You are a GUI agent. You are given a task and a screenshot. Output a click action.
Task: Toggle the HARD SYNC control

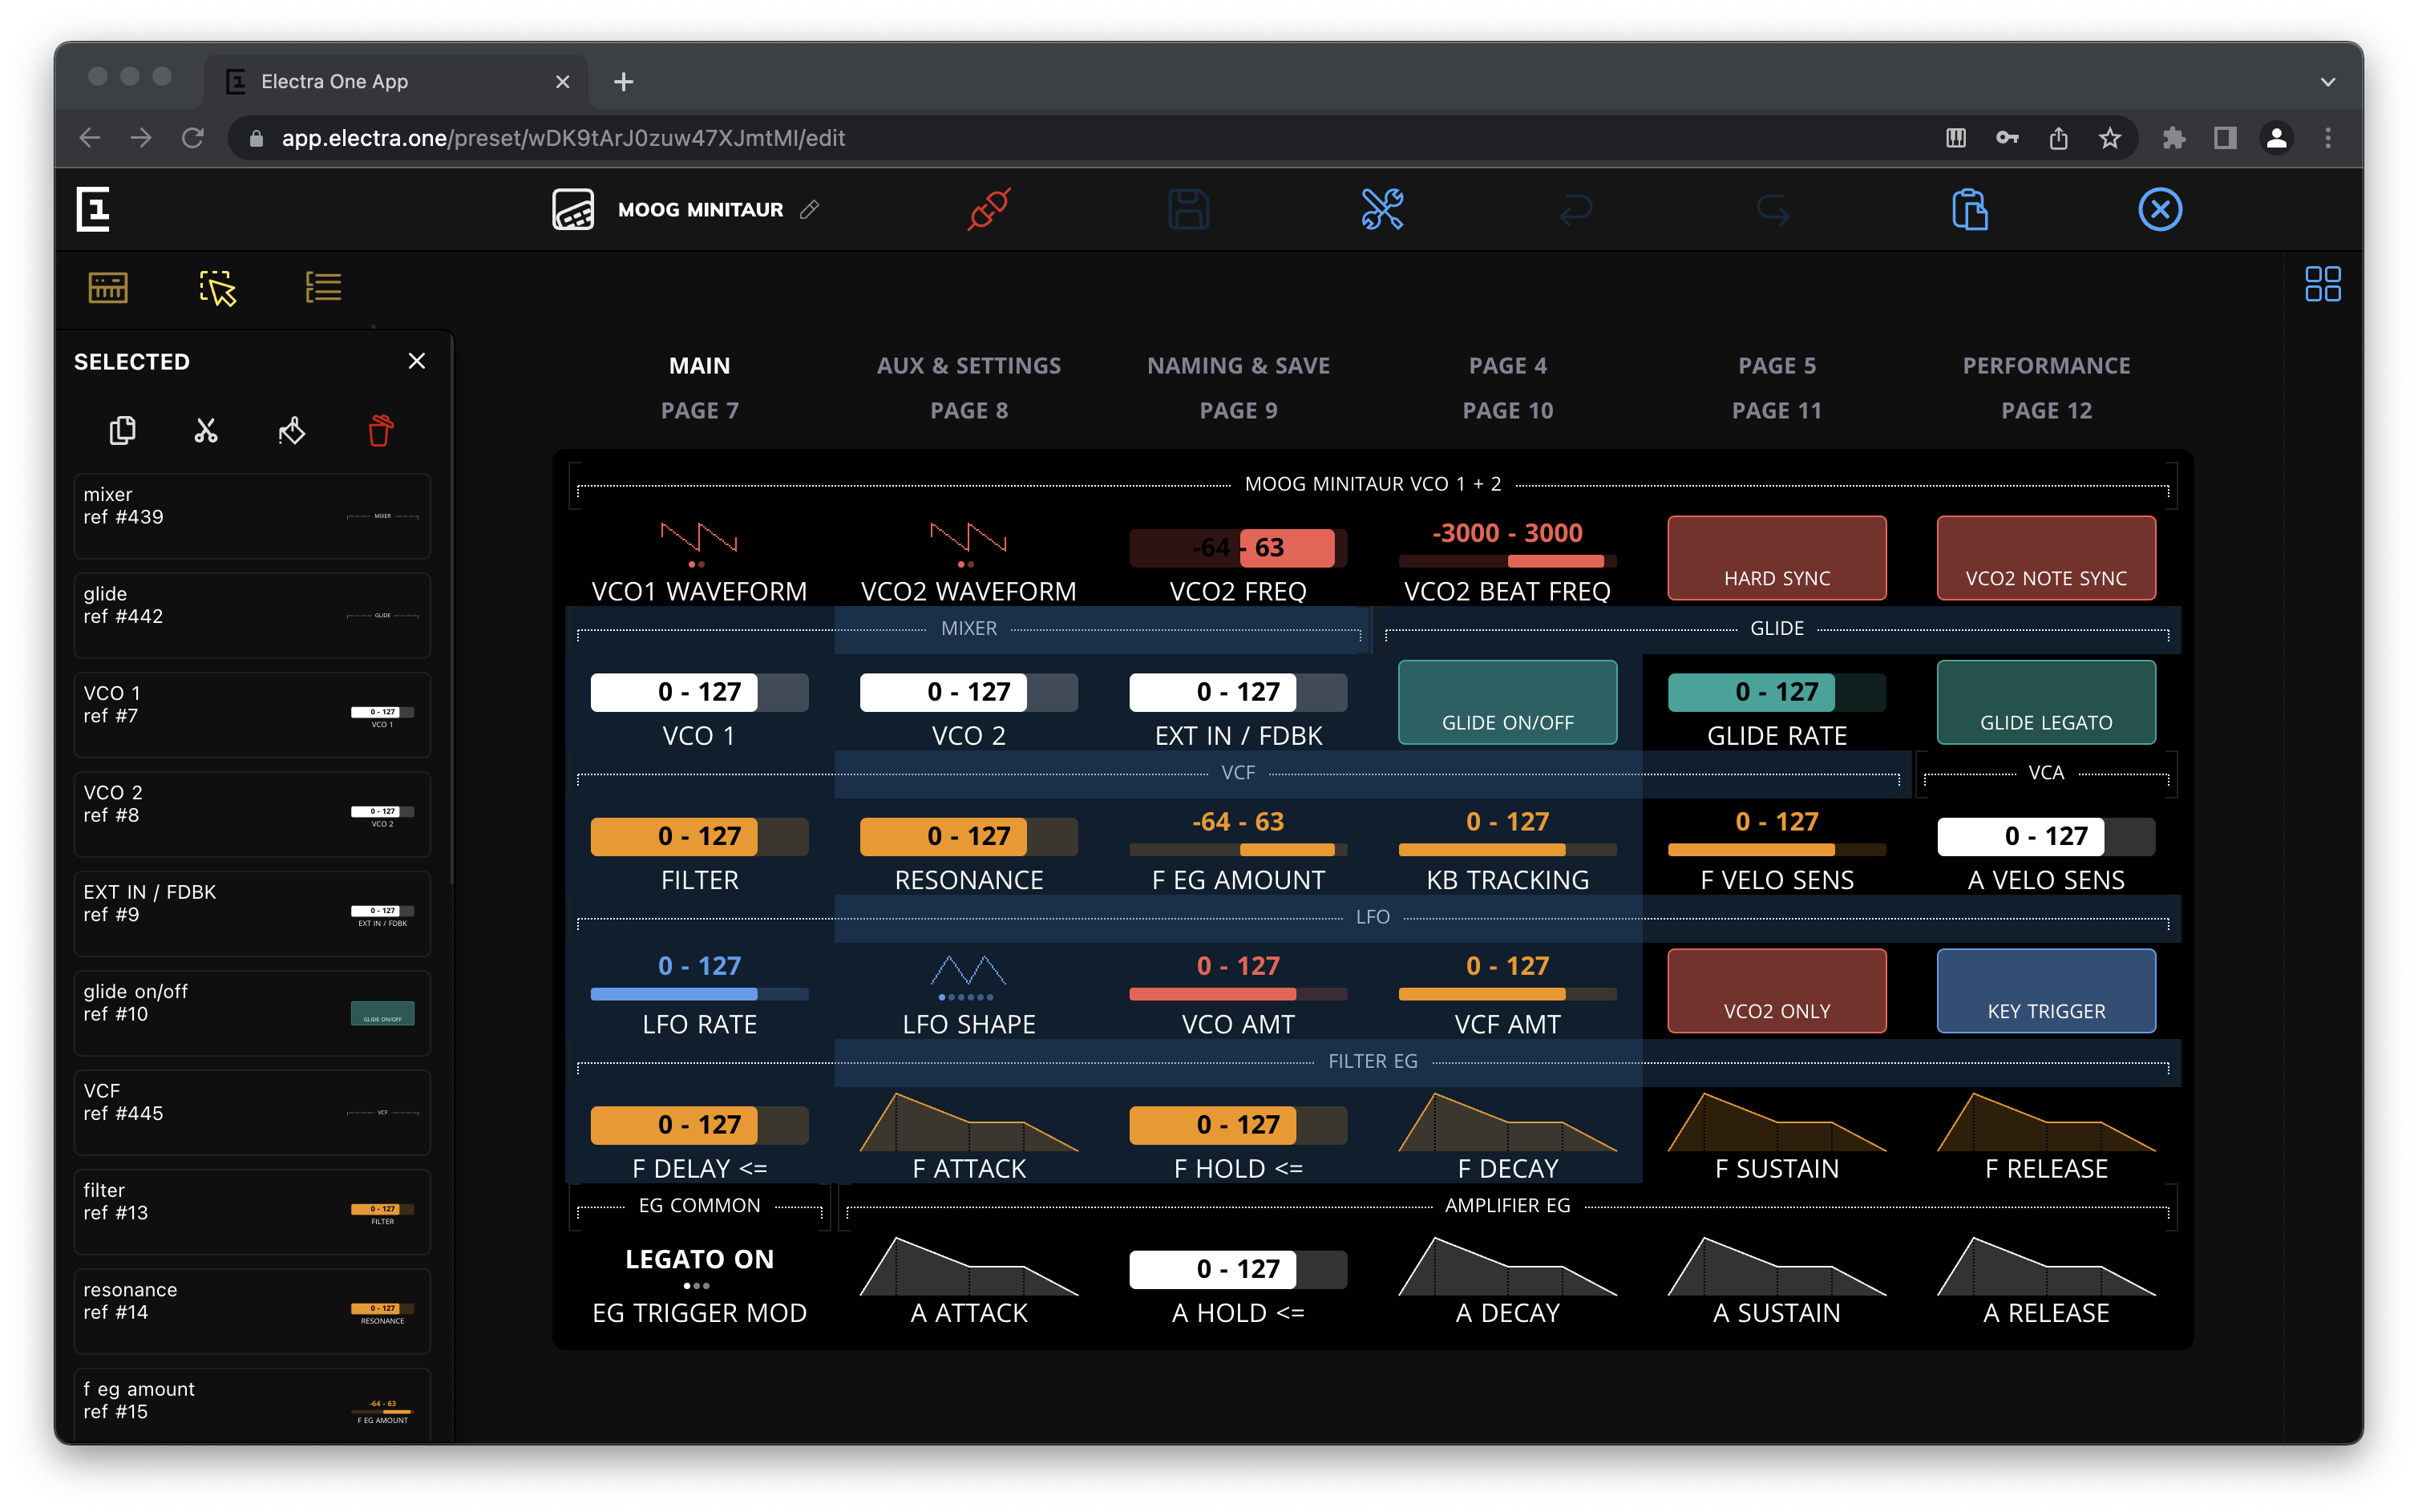pos(1776,557)
